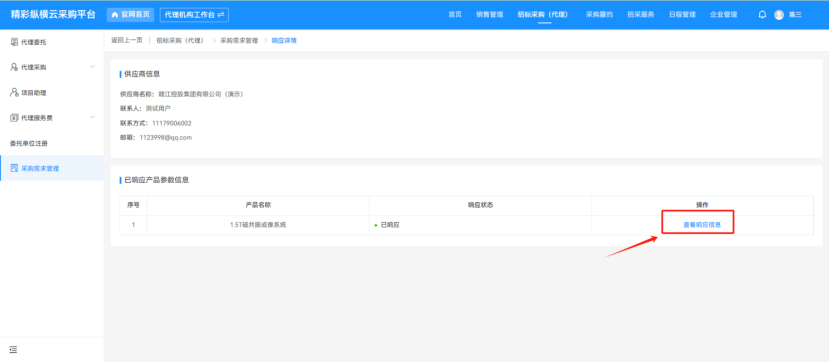The image size is (829, 362).
Task: Click the platform title 精彩纵横云采购平台
Action: coord(53,15)
